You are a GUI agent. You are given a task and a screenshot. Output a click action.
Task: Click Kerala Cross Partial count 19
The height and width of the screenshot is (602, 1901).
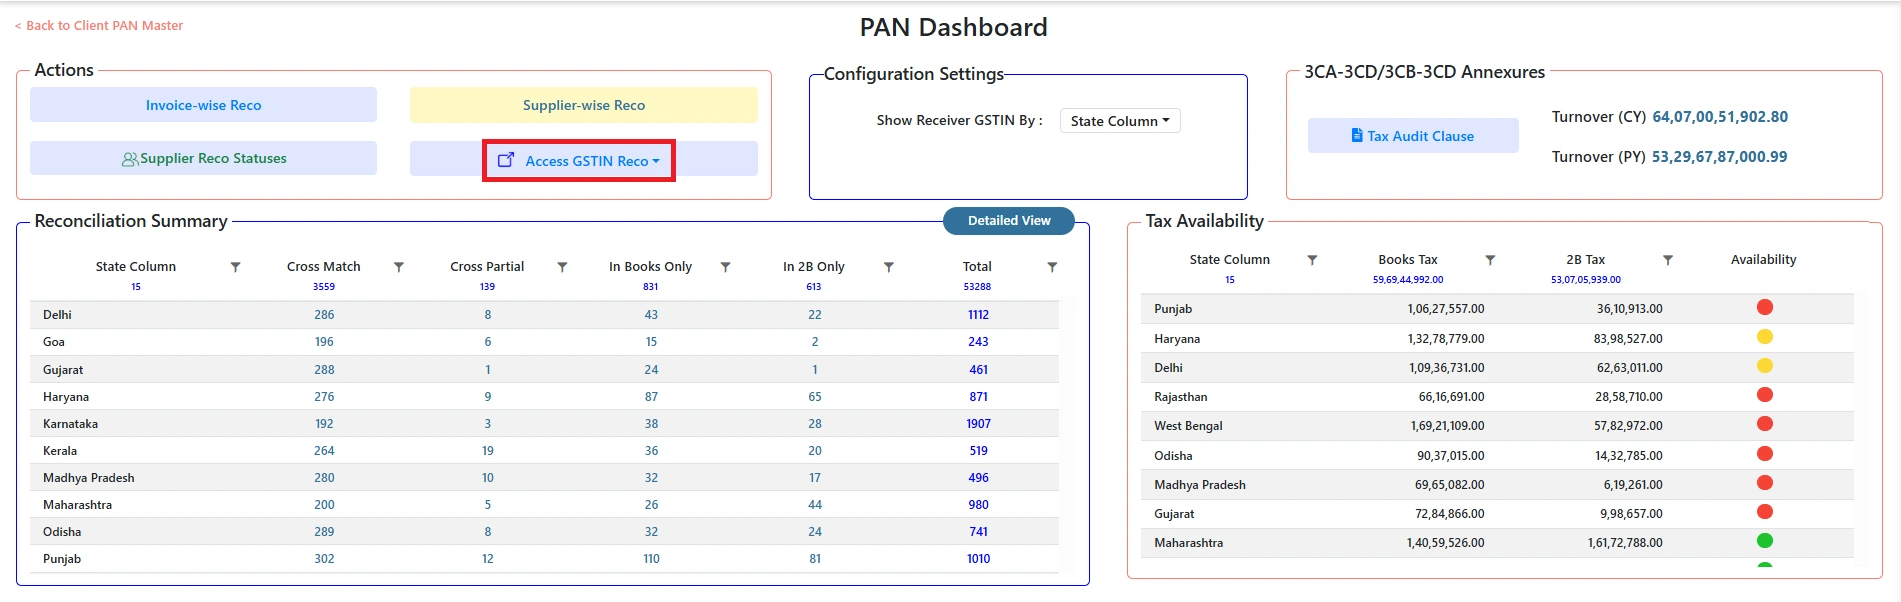[x=488, y=451]
